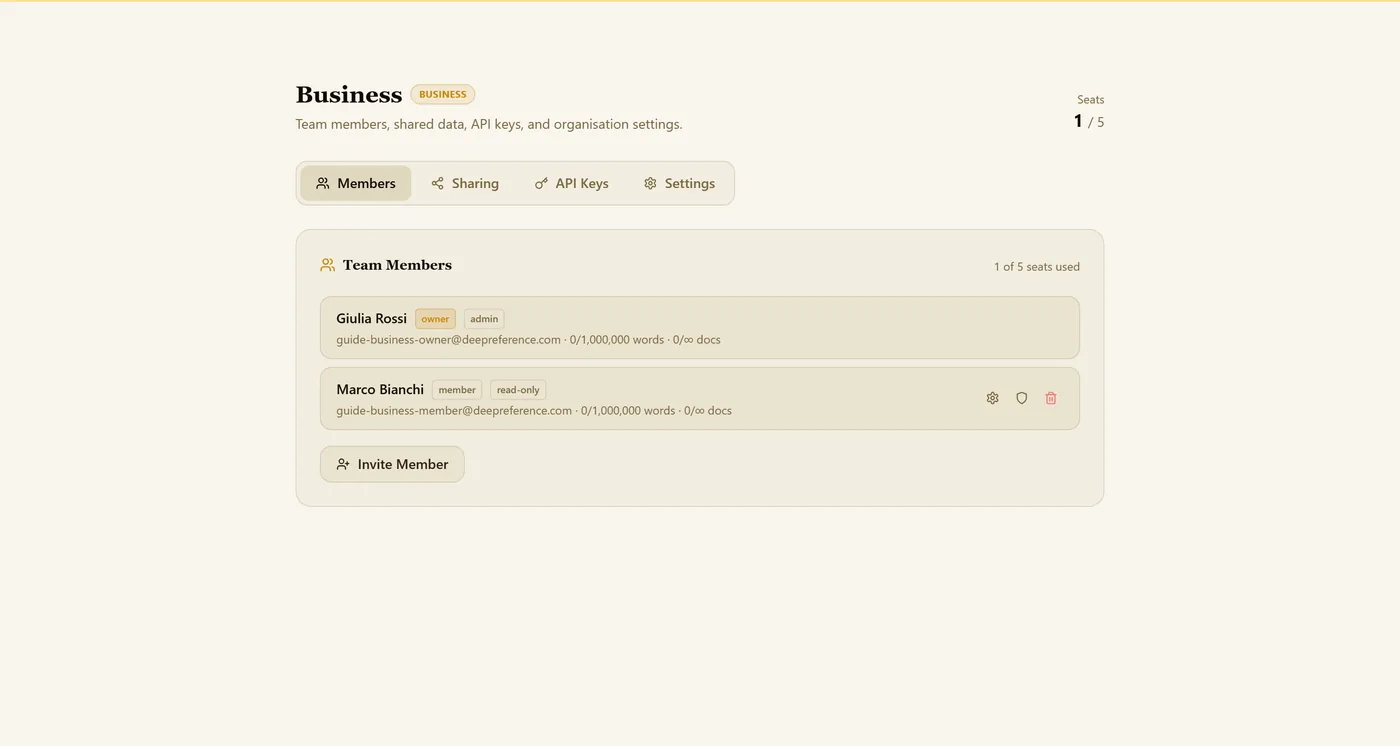Click the Team Members people icon

[327, 265]
